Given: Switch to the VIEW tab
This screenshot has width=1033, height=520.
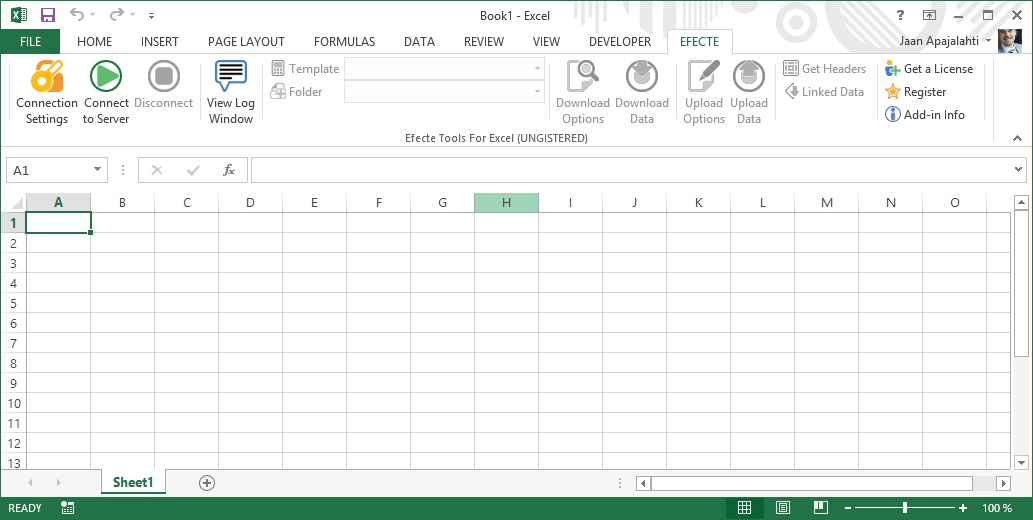Looking at the screenshot, I should click(546, 42).
